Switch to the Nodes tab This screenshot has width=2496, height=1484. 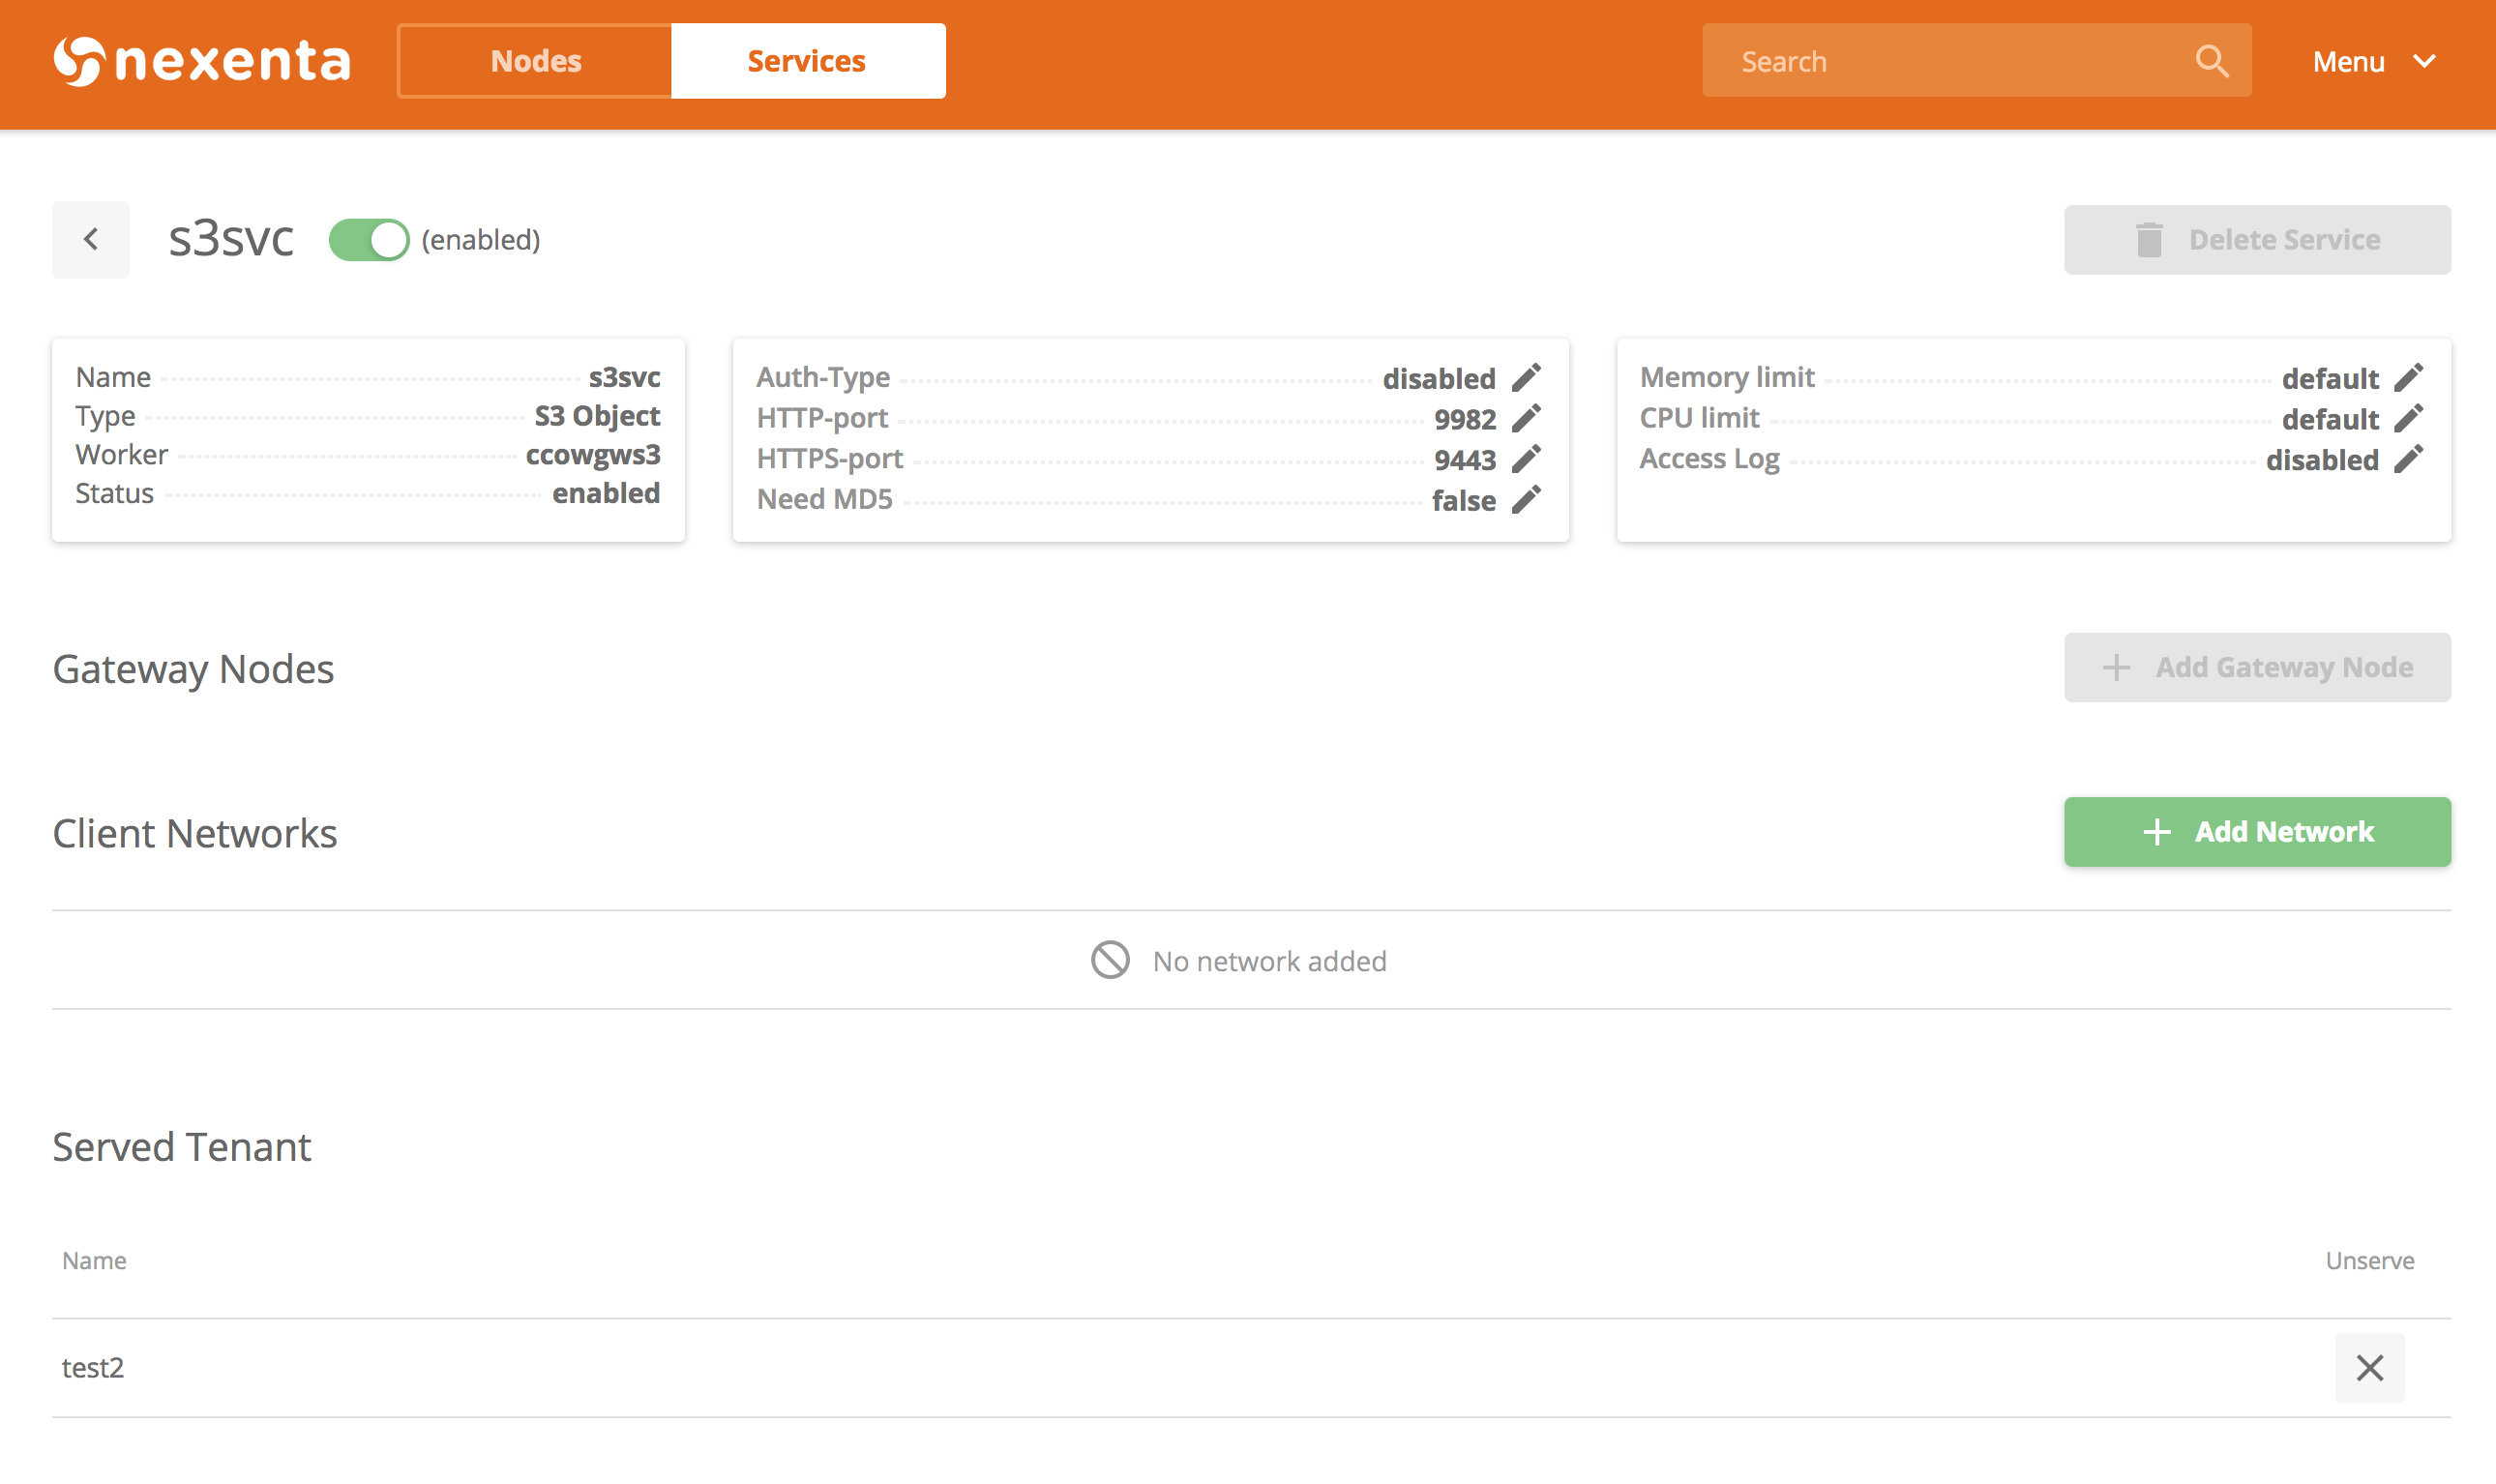pyautogui.click(x=535, y=61)
